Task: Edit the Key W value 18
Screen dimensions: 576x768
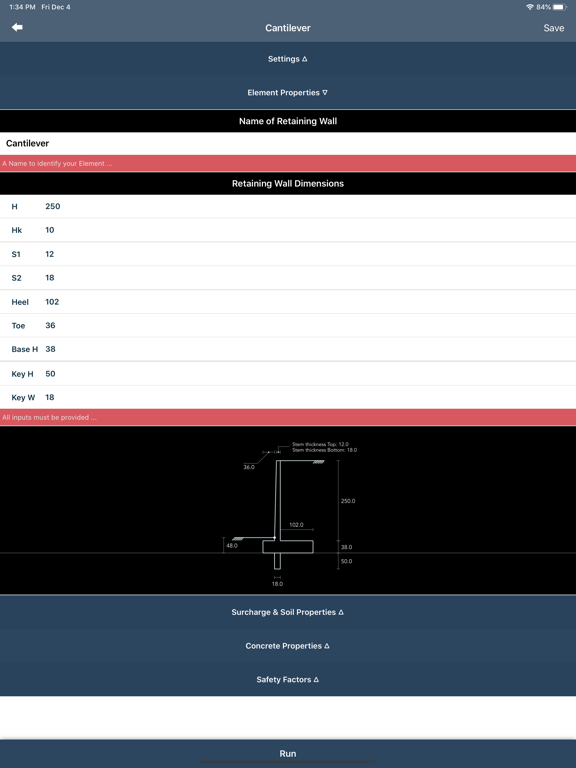Action: point(288,397)
